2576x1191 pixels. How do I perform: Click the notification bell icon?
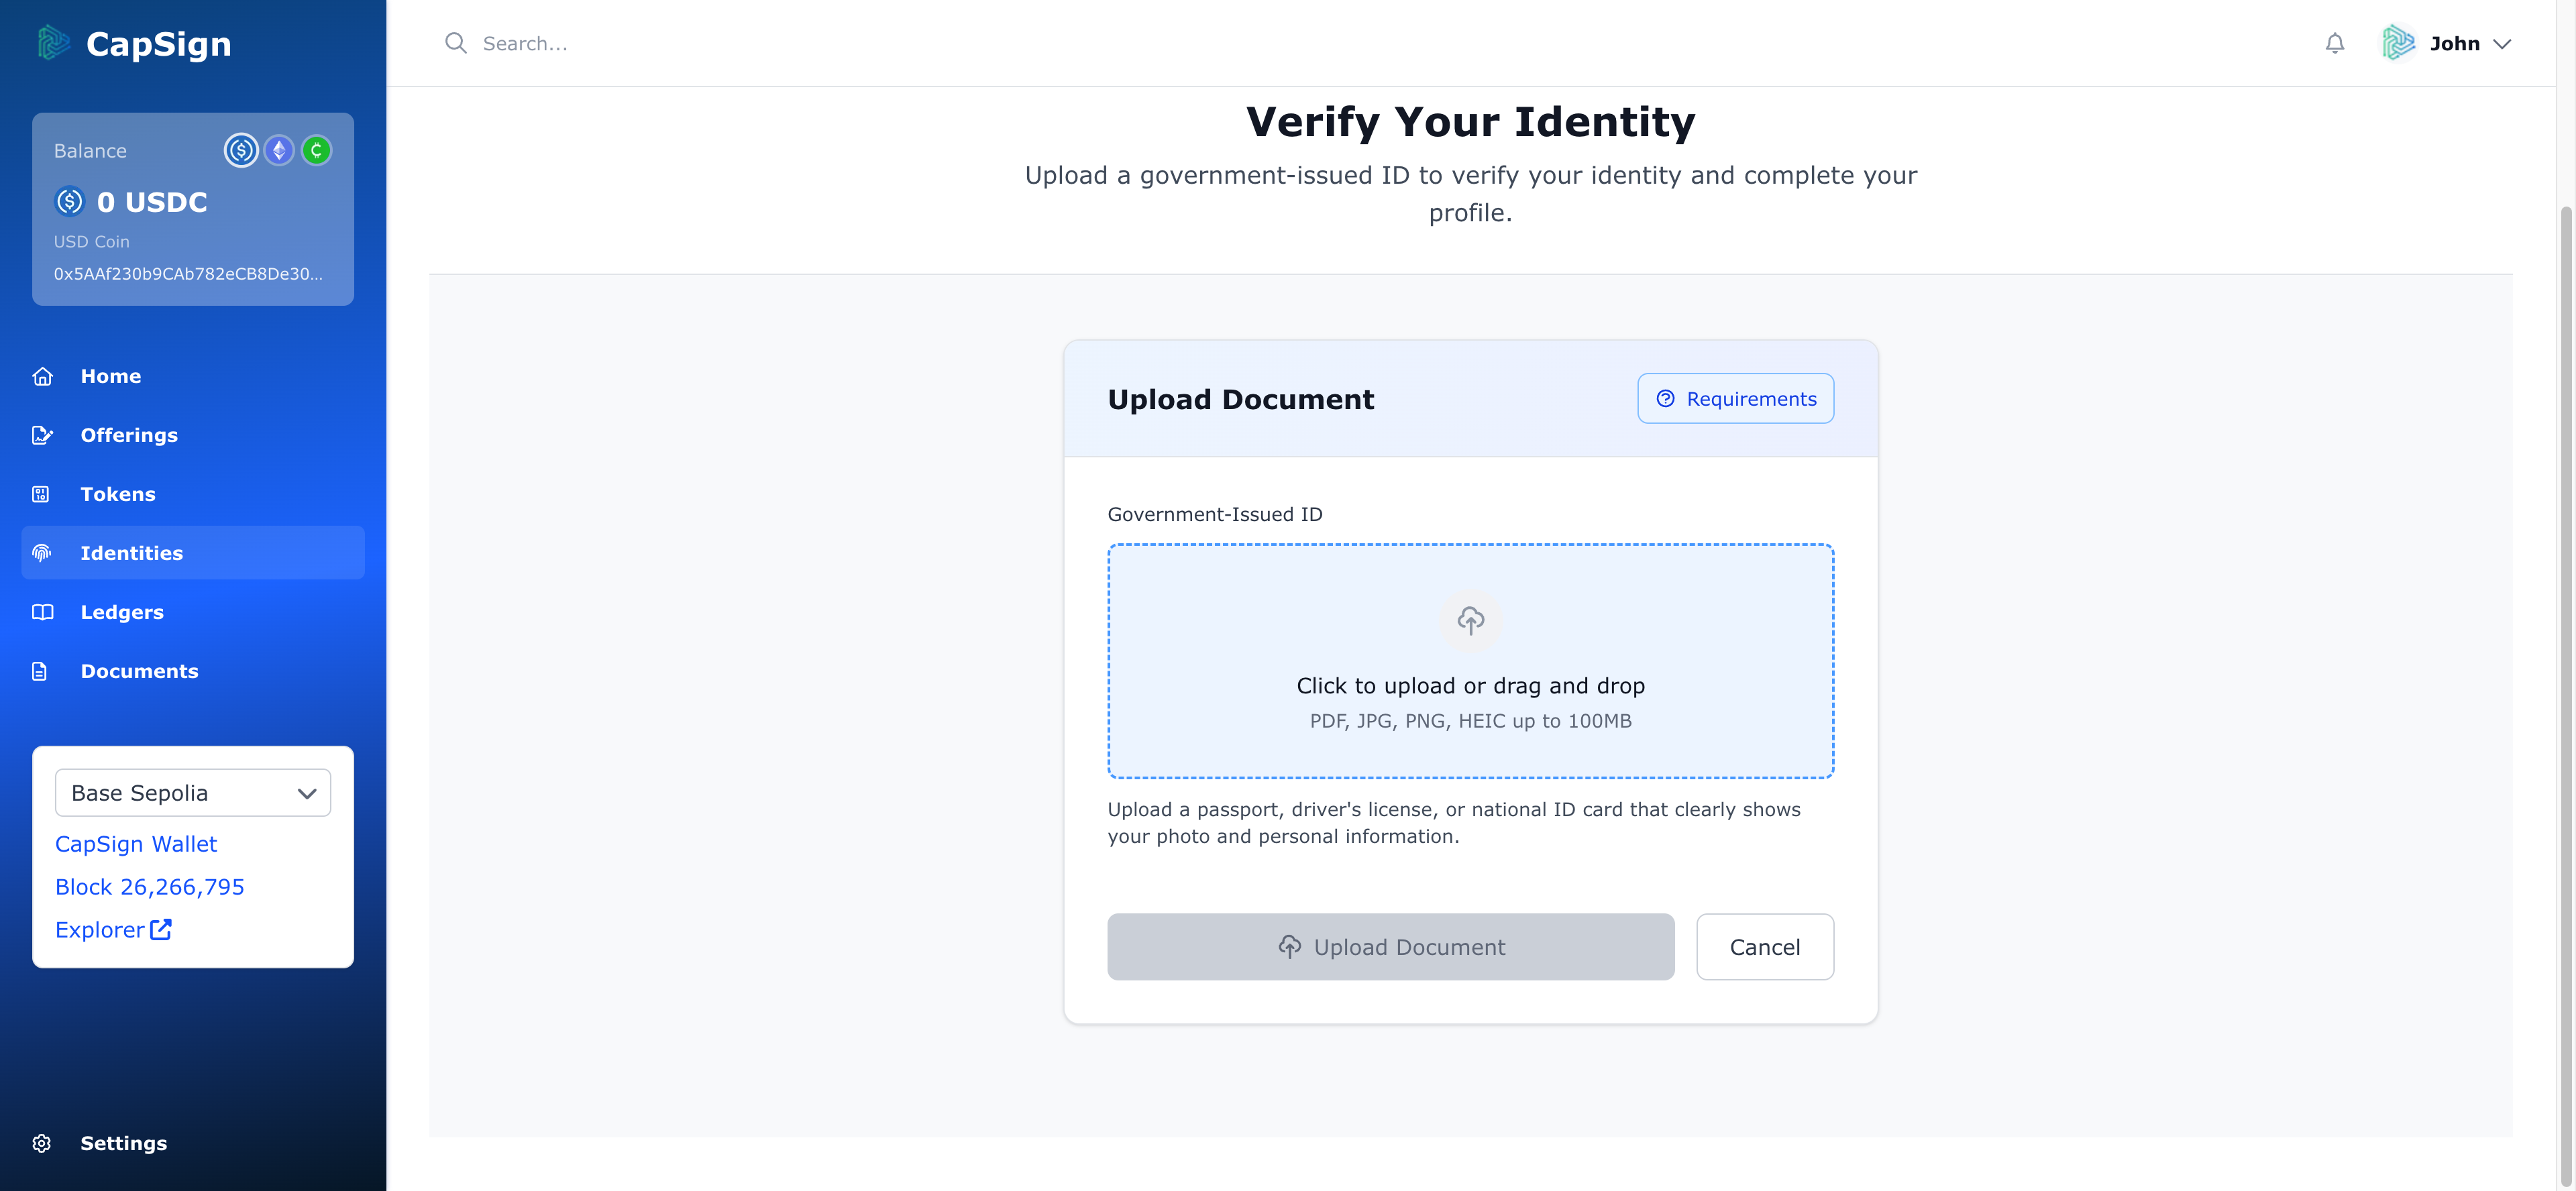[x=2334, y=43]
